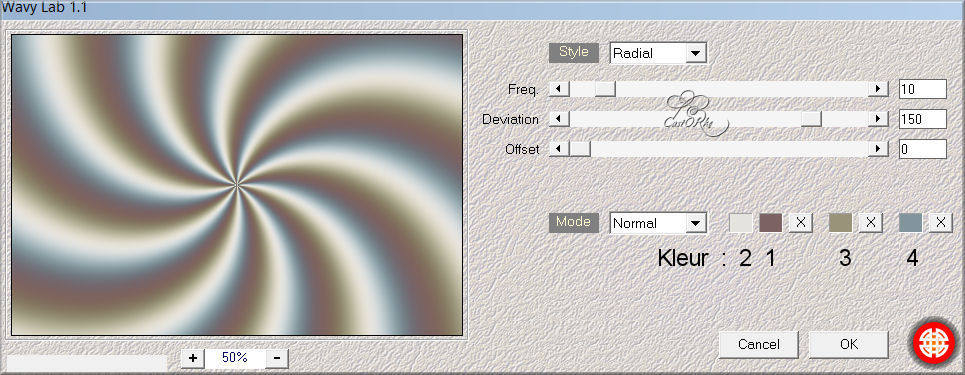Zoom in preview with plus button
The width and height of the screenshot is (965, 375).
coord(193,358)
